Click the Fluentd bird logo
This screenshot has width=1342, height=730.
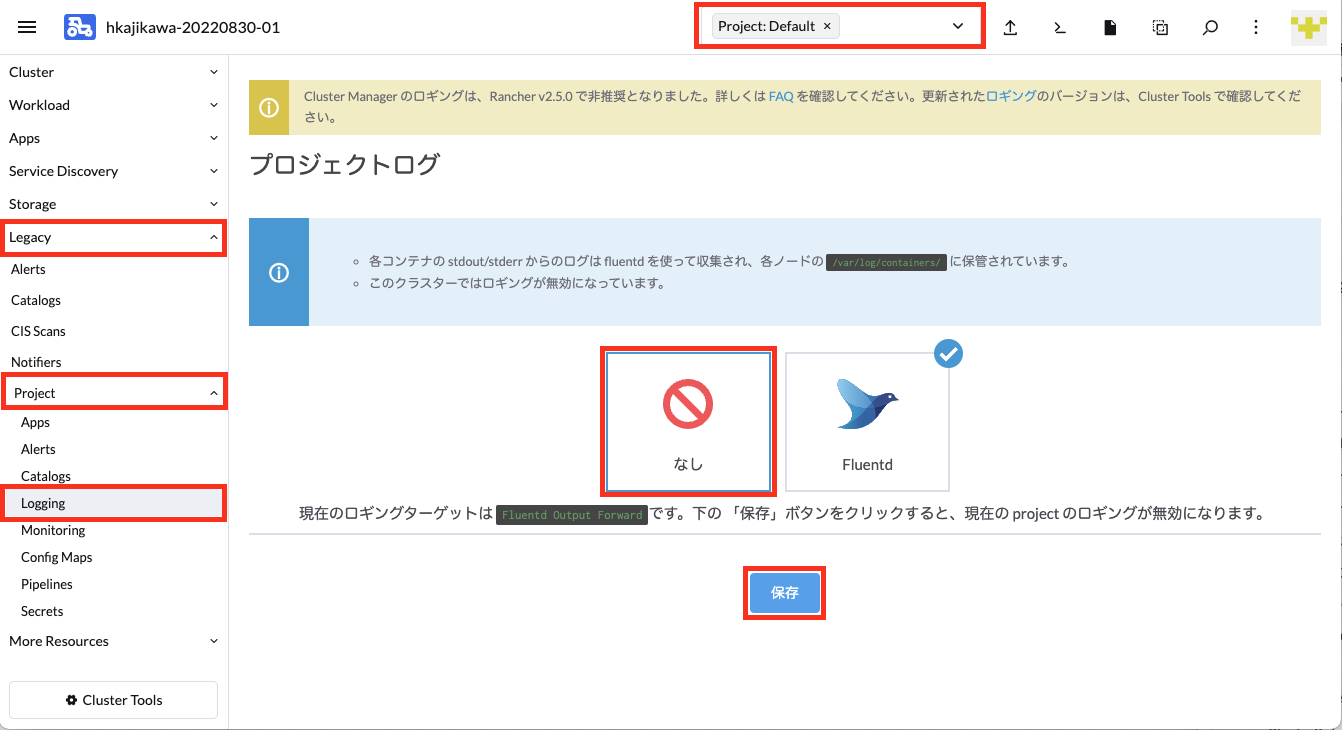(867, 404)
